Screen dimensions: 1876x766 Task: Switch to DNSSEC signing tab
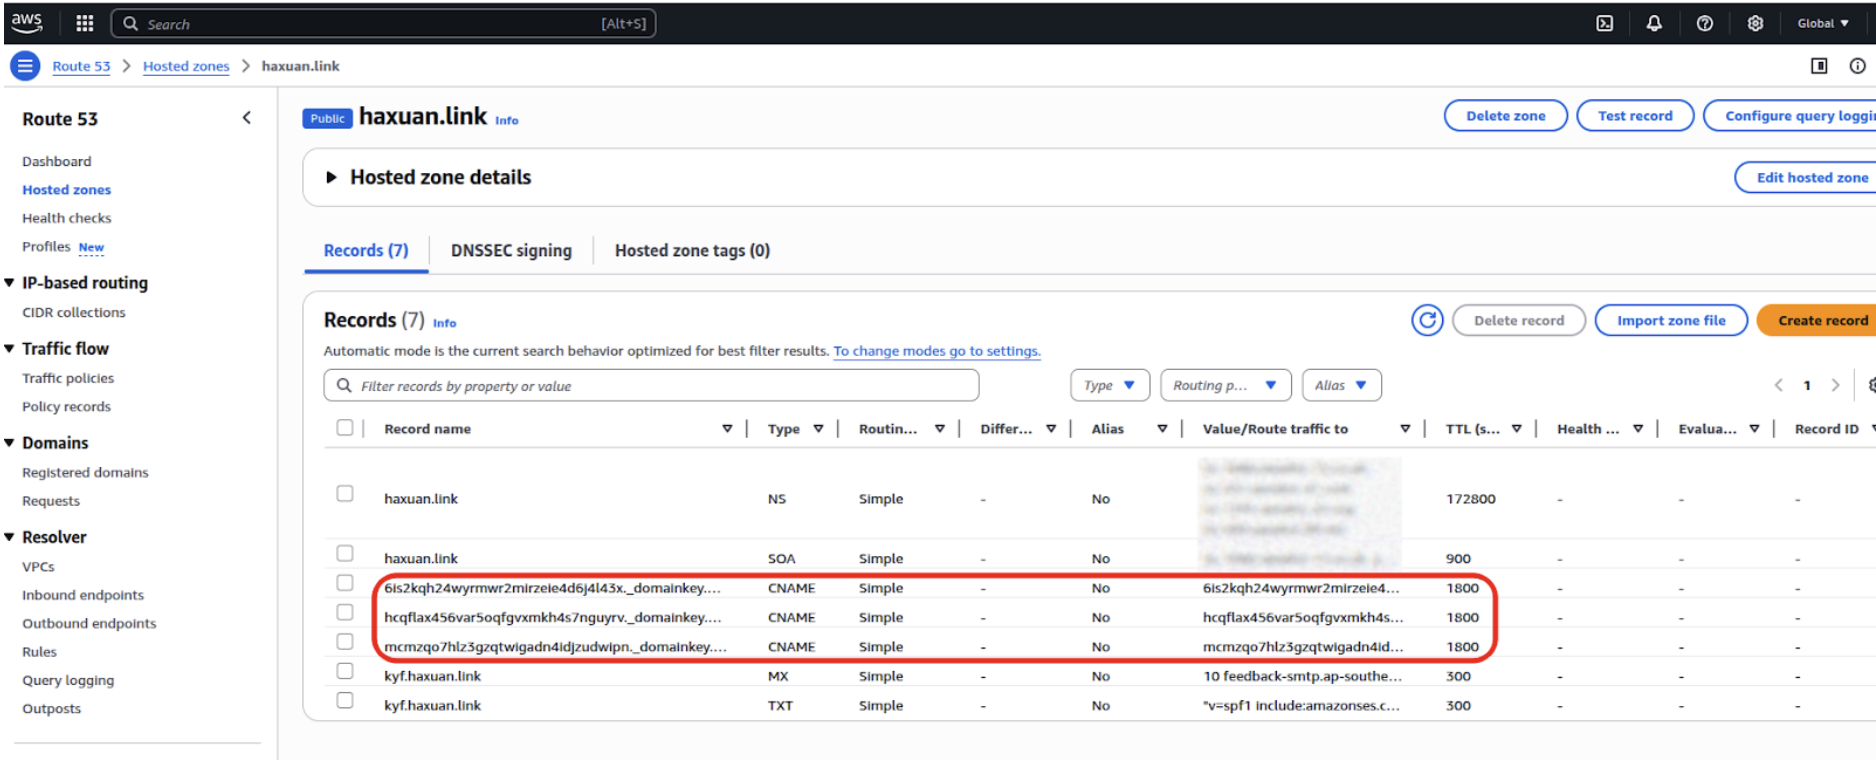click(511, 251)
